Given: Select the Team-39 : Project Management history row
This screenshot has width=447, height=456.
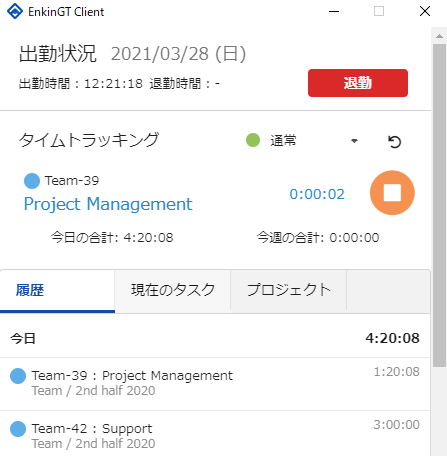Looking at the screenshot, I should pyautogui.click(x=215, y=384).
